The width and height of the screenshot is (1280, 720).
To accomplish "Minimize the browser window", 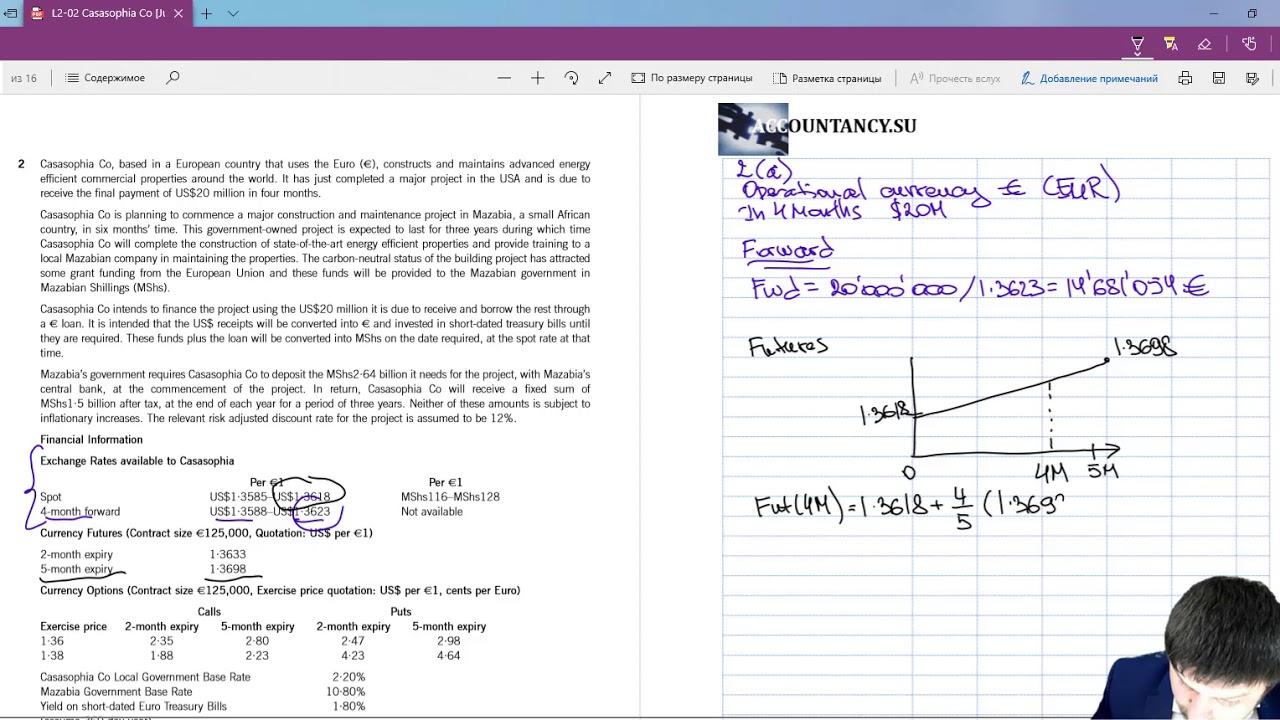I will coord(1214,14).
